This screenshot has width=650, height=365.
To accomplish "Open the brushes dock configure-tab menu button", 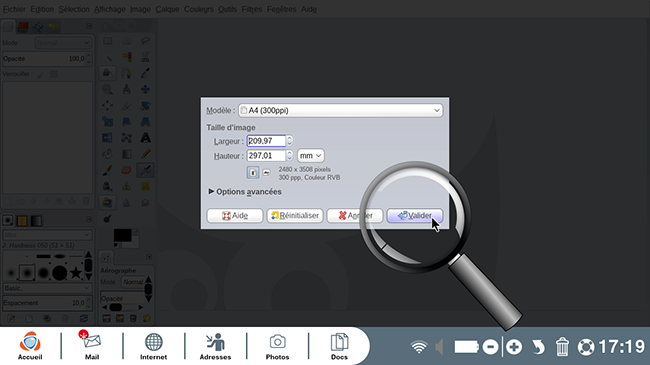I will (x=89, y=219).
